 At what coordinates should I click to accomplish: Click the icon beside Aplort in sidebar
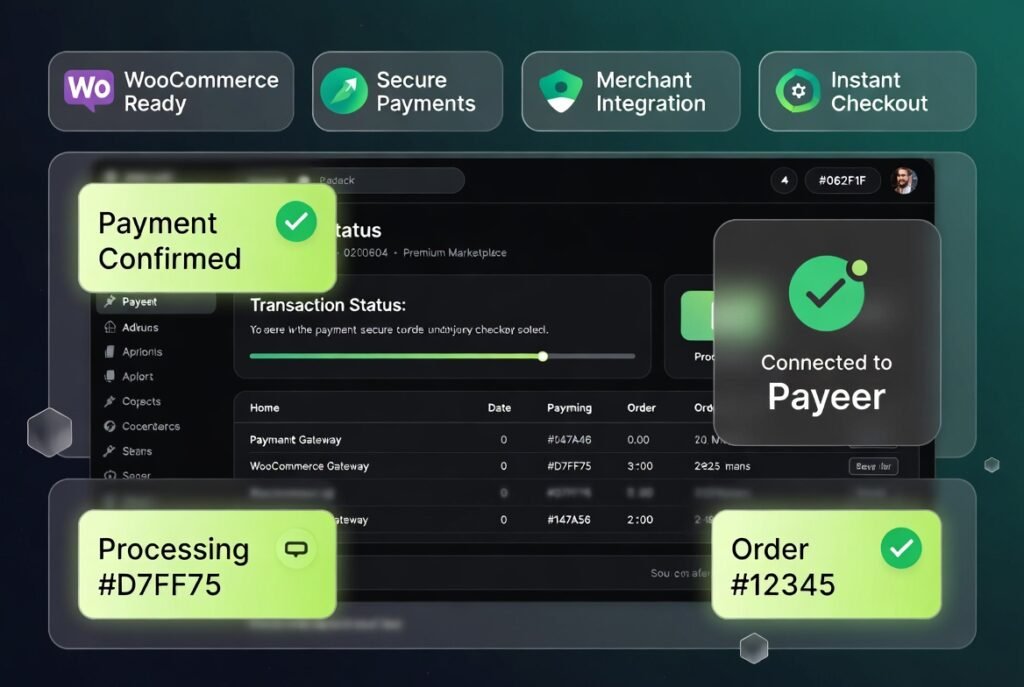click(110, 377)
